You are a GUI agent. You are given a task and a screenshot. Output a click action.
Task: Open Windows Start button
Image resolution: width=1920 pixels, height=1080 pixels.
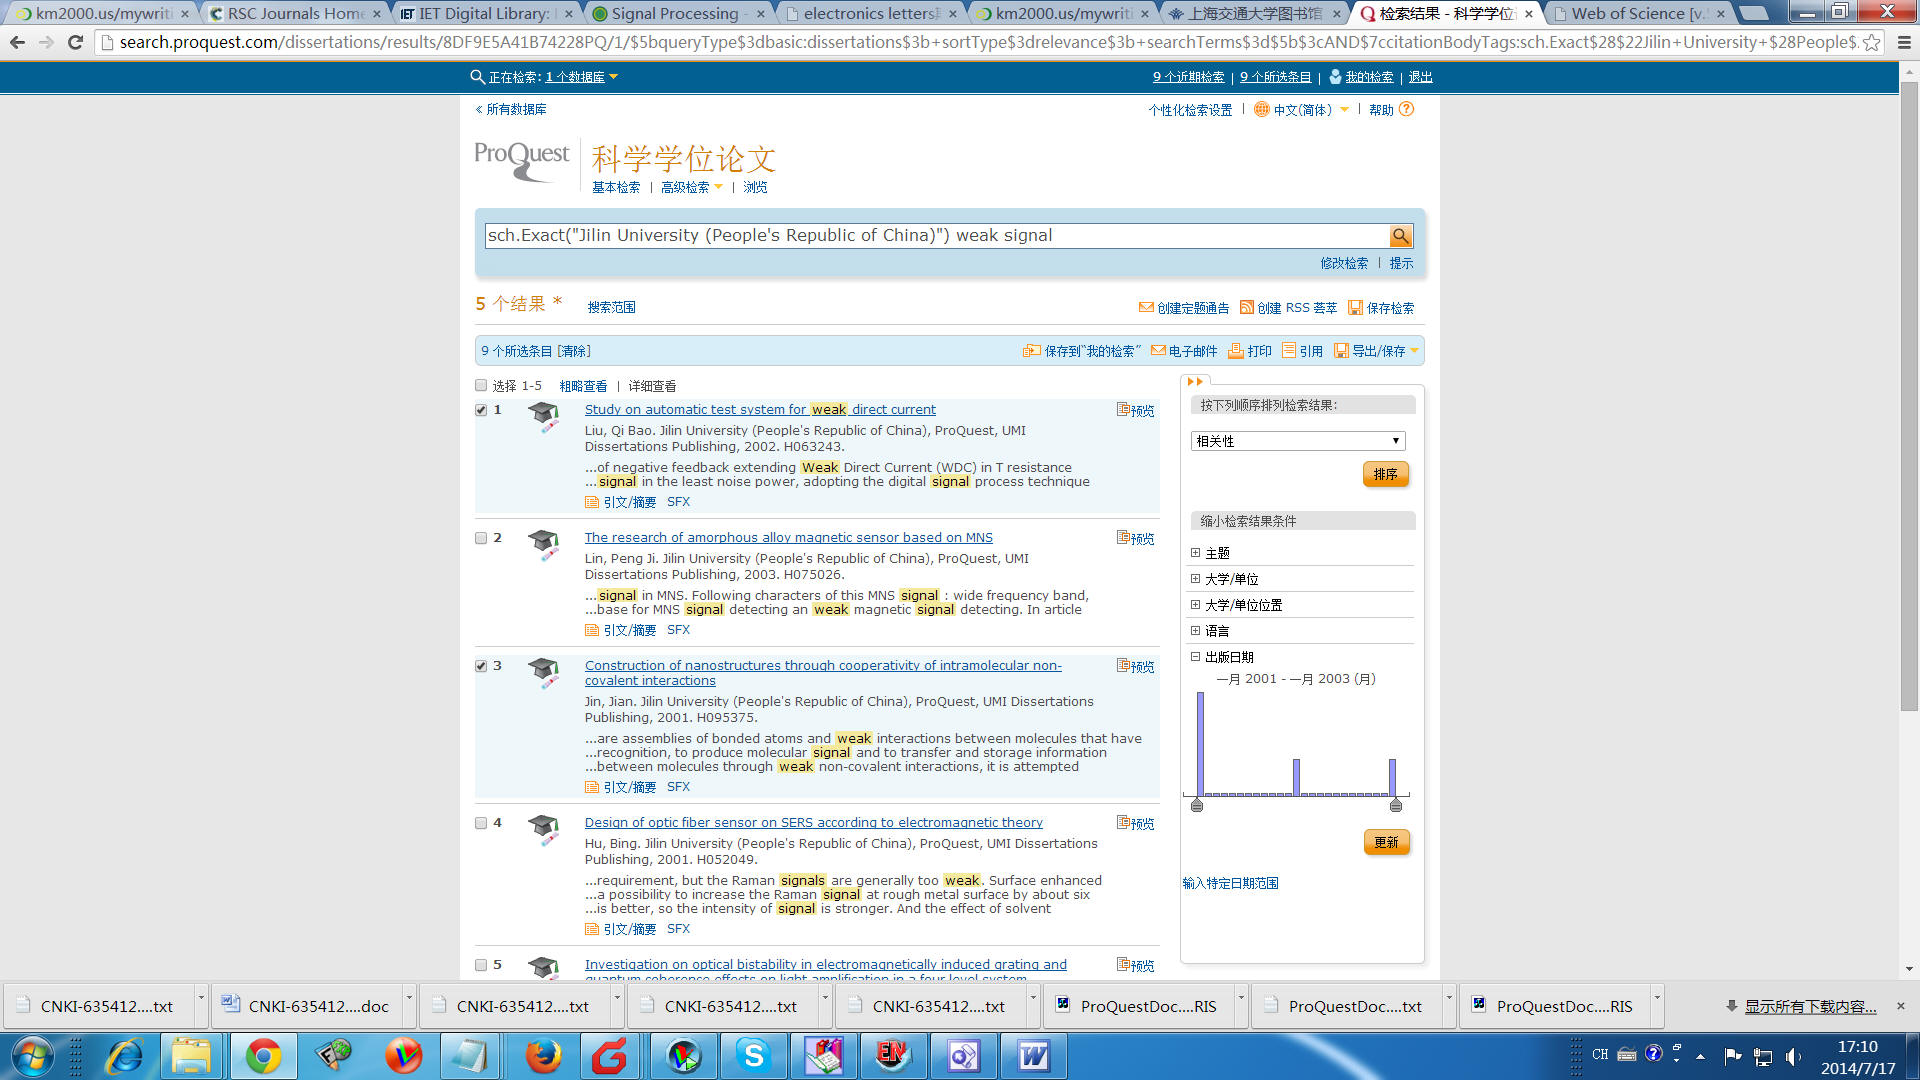pyautogui.click(x=32, y=1056)
